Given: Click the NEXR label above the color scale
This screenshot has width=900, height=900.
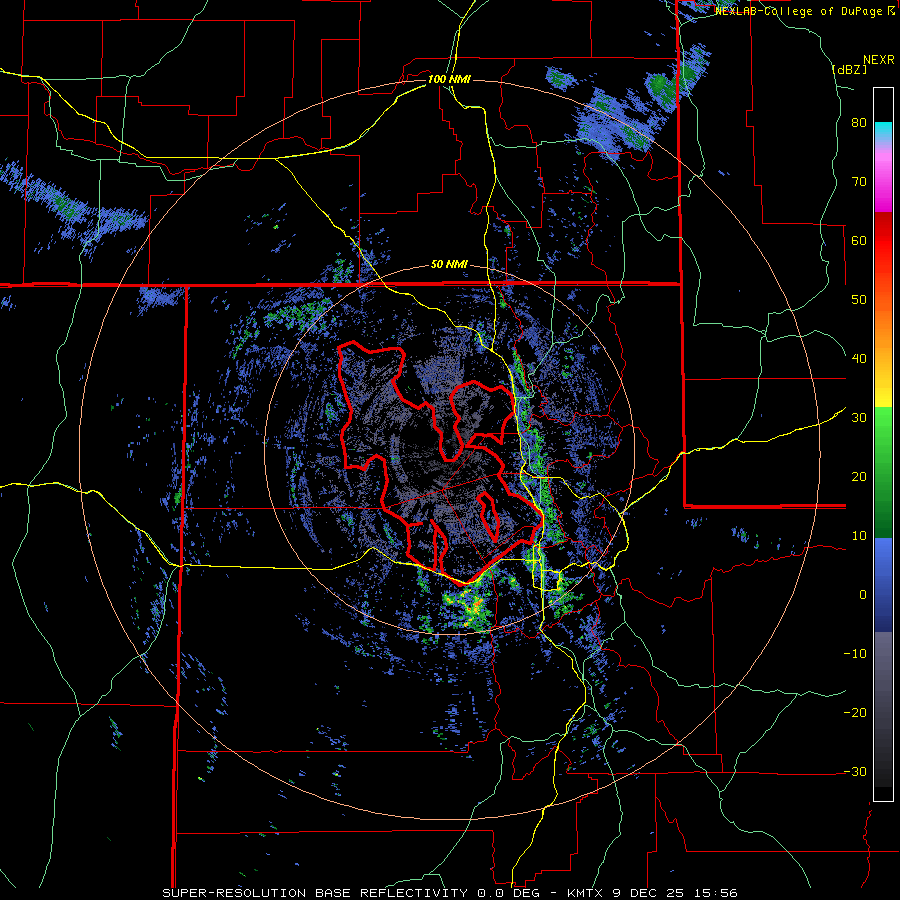Looking at the screenshot, I should click(879, 60).
